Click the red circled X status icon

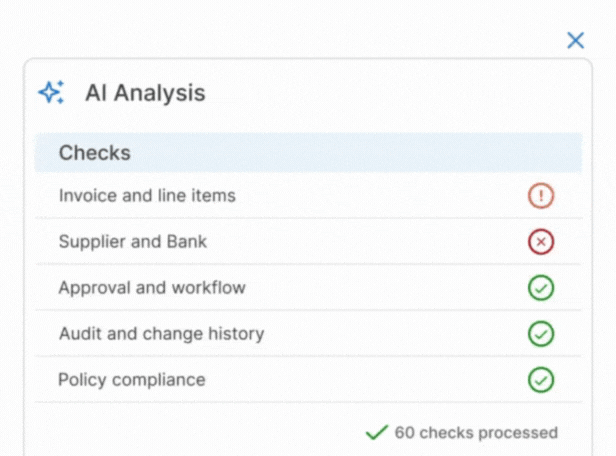point(541,242)
